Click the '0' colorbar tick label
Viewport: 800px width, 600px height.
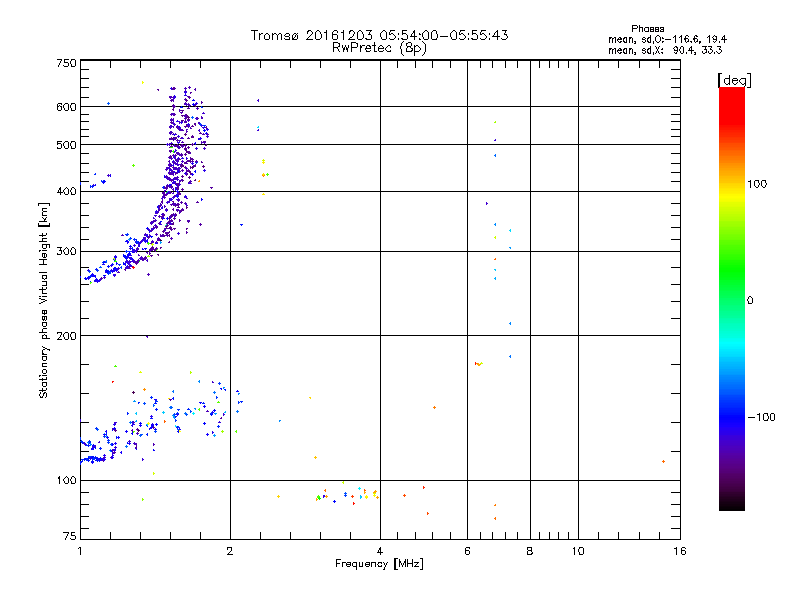click(x=750, y=301)
